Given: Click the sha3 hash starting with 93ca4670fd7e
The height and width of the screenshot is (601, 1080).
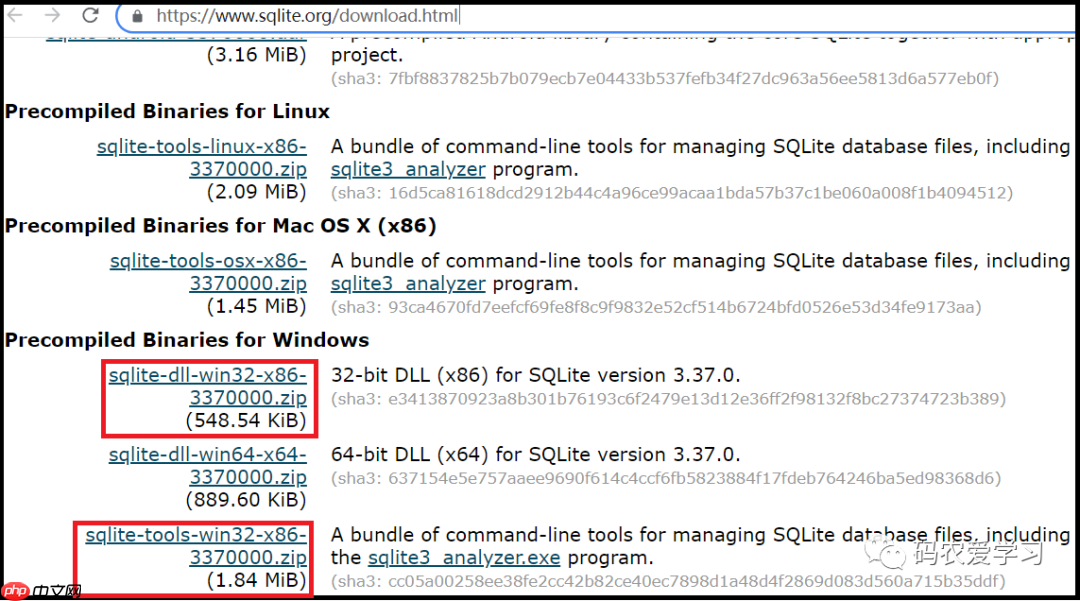Looking at the screenshot, I should [x=656, y=307].
